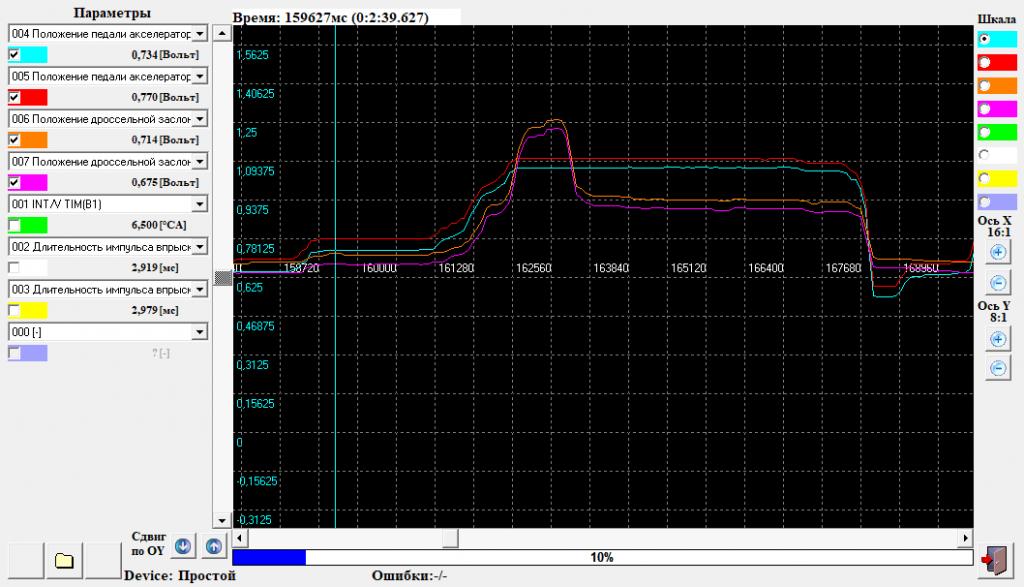This screenshot has width=1024, height=587.
Task: Click the Y axis zoom in plus button
Action: pyautogui.click(x=998, y=339)
